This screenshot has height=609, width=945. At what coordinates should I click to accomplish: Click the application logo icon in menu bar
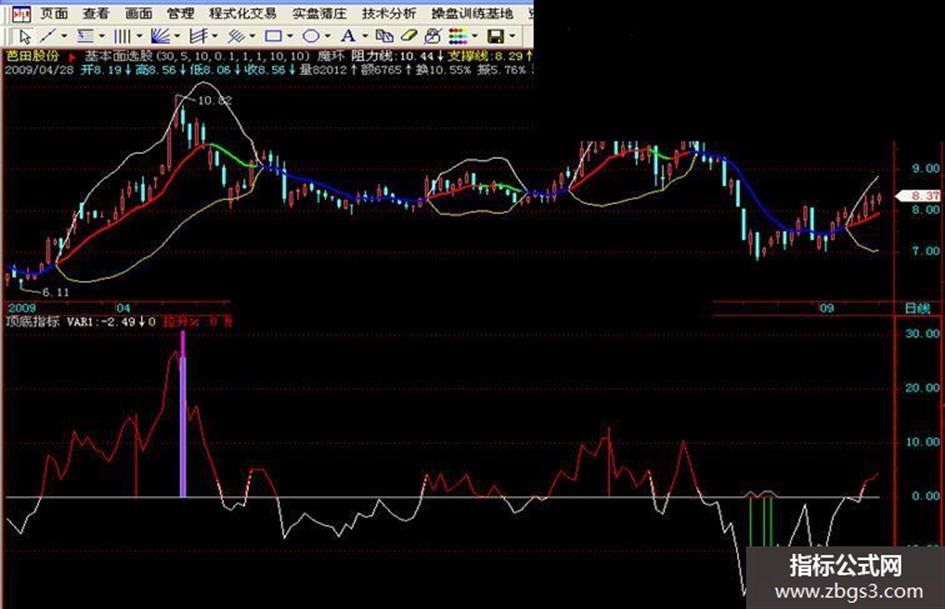pos(21,13)
